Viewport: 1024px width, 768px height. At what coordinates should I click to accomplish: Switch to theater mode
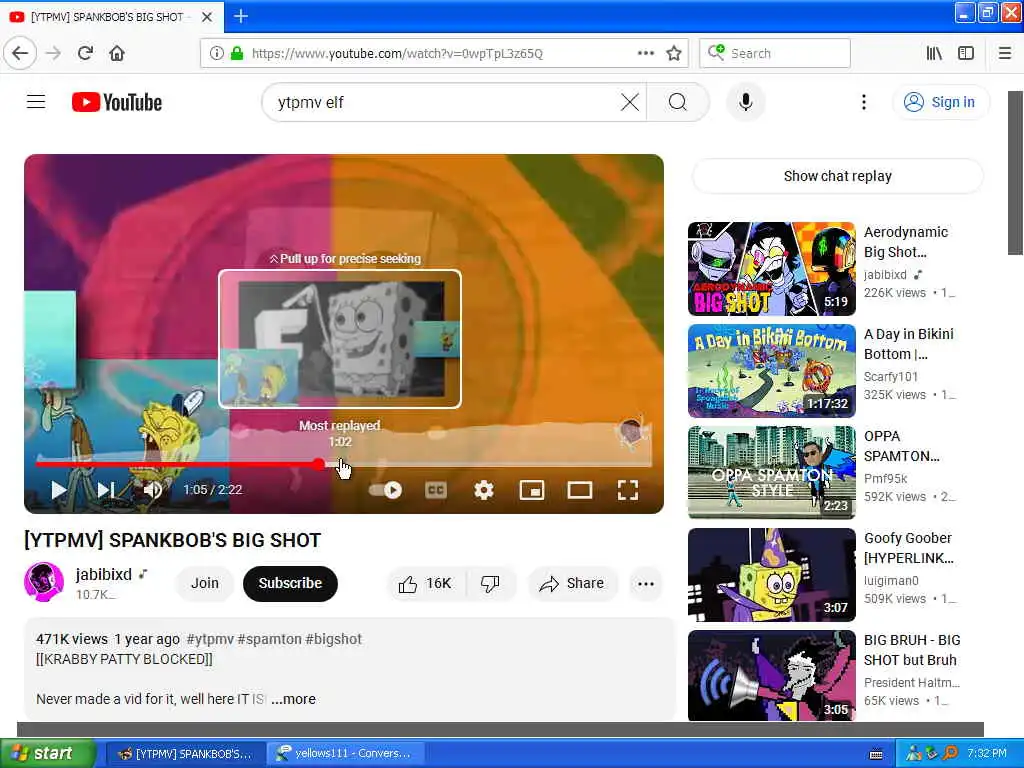click(x=580, y=490)
